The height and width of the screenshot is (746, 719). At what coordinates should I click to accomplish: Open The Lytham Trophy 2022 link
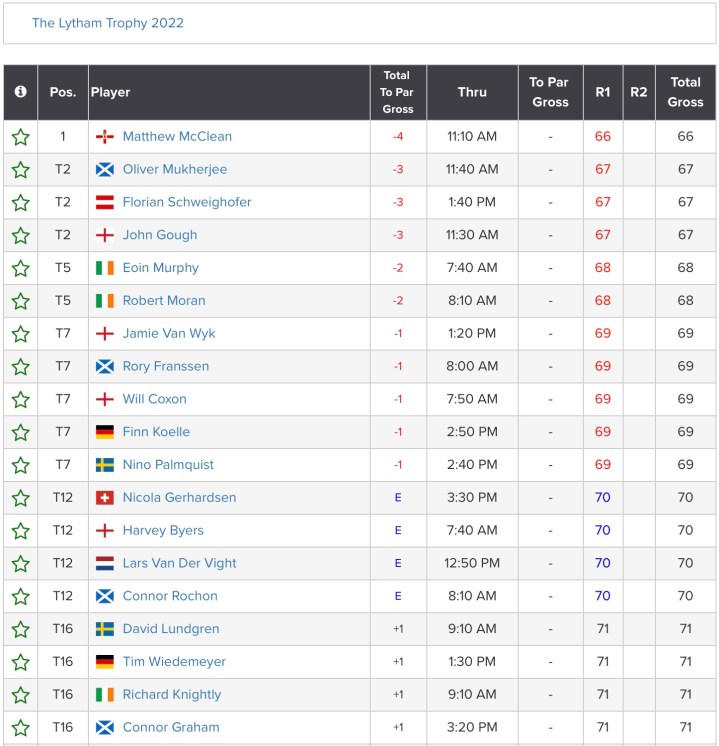pos(108,23)
